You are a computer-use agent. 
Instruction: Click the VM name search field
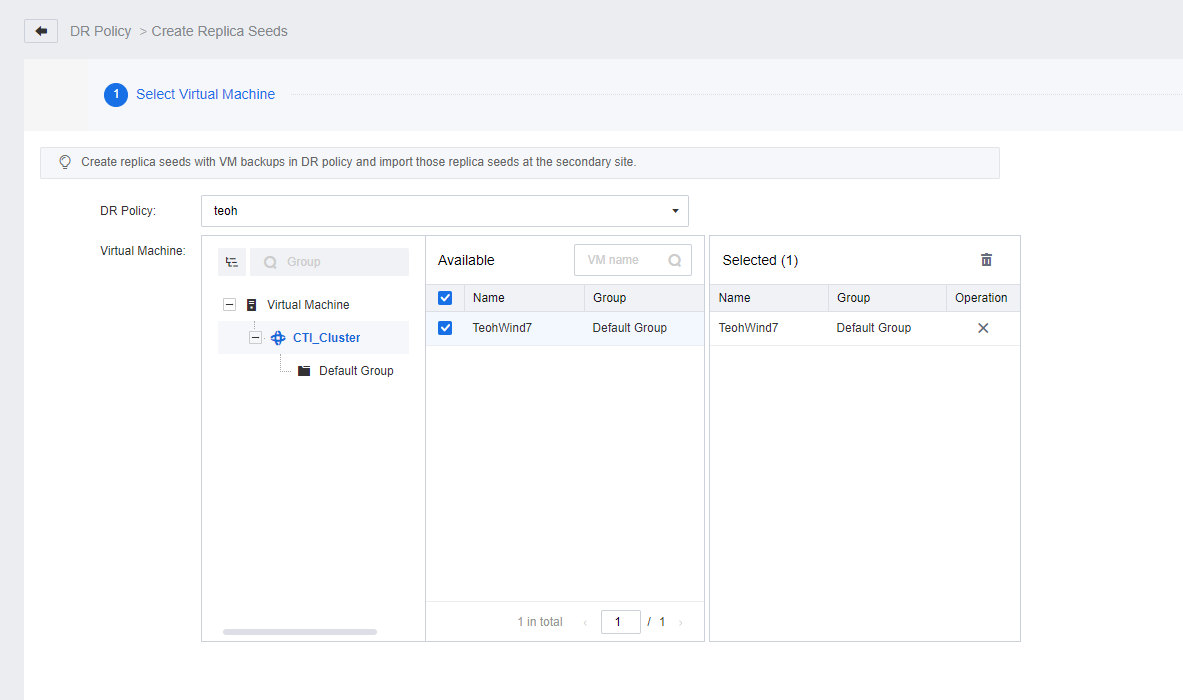point(620,260)
